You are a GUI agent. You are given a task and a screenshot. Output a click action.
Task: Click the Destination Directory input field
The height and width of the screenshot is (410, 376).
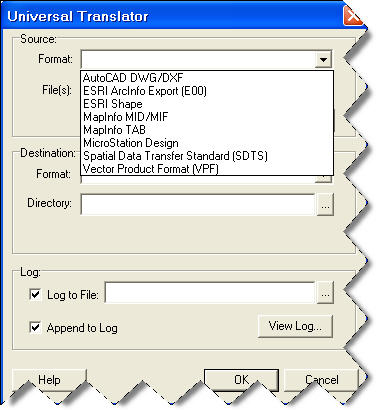tap(198, 204)
